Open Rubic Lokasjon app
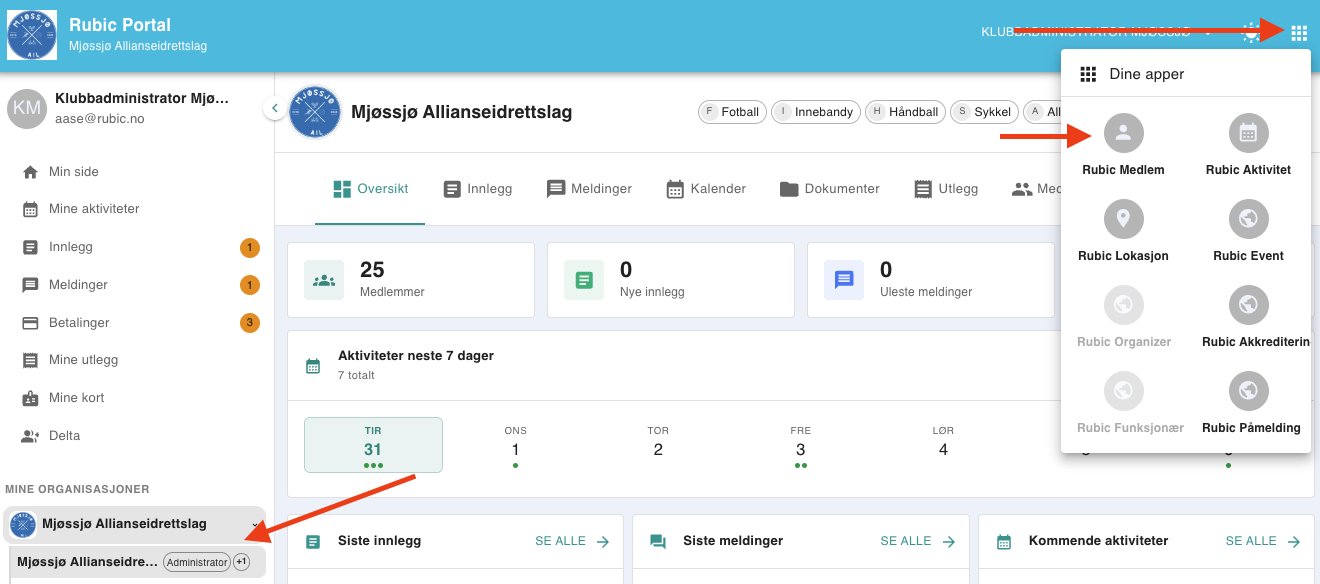1320x584 pixels. click(1123, 232)
